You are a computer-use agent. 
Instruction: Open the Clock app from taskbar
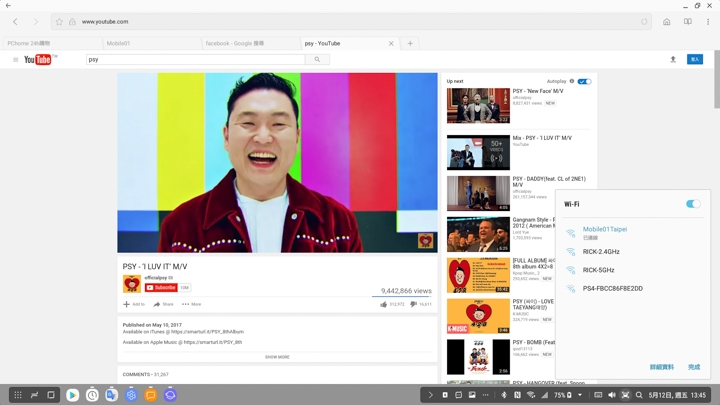[92, 395]
